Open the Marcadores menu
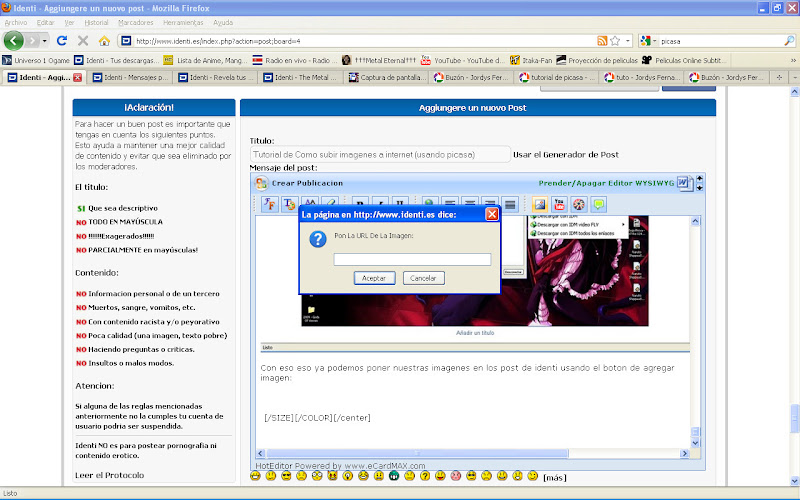The image size is (800, 500). pos(136,22)
